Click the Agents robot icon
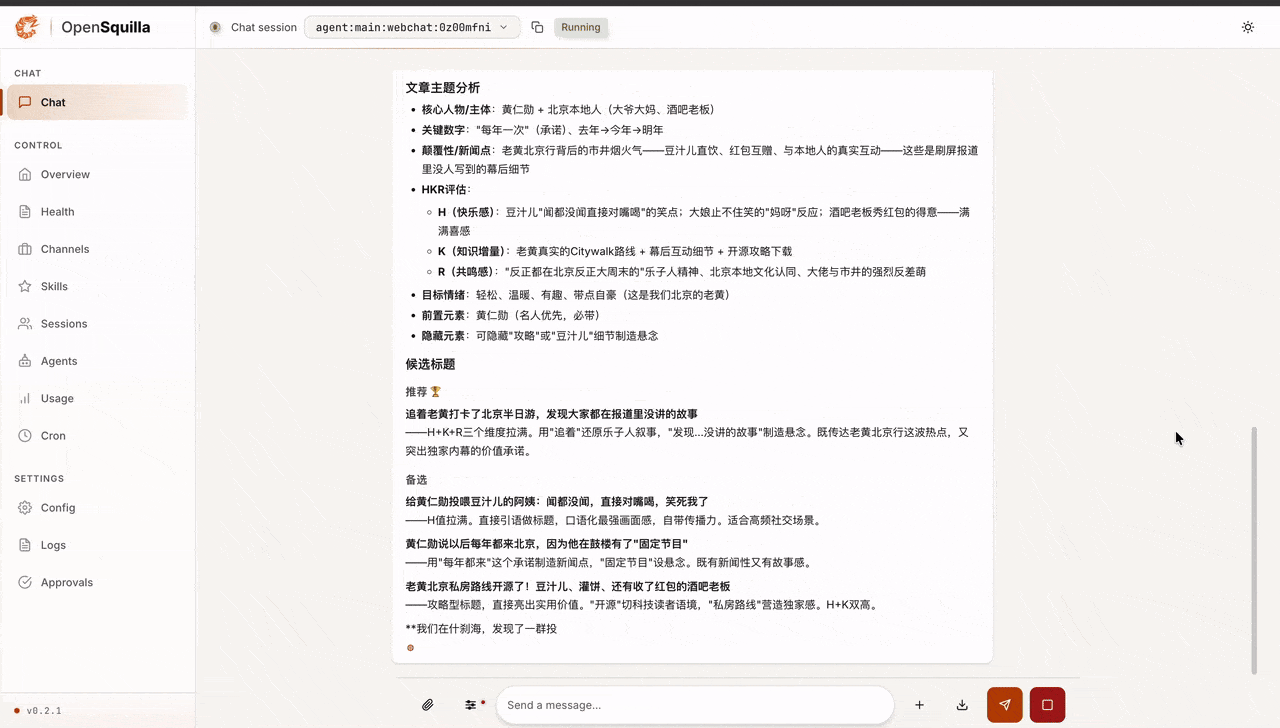Image resolution: width=1280 pixels, height=728 pixels. click(x=25, y=361)
